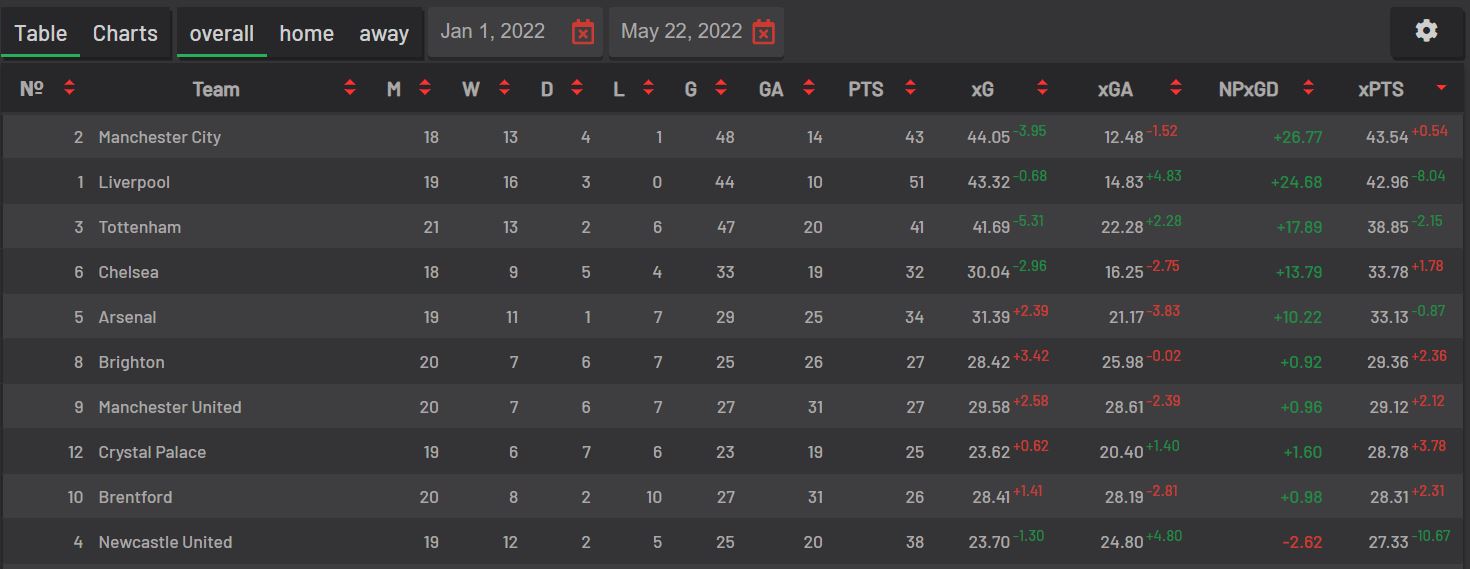The width and height of the screenshot is (1470, 569).
Task: Select the Table tab
Action: (x=41, y=33)
